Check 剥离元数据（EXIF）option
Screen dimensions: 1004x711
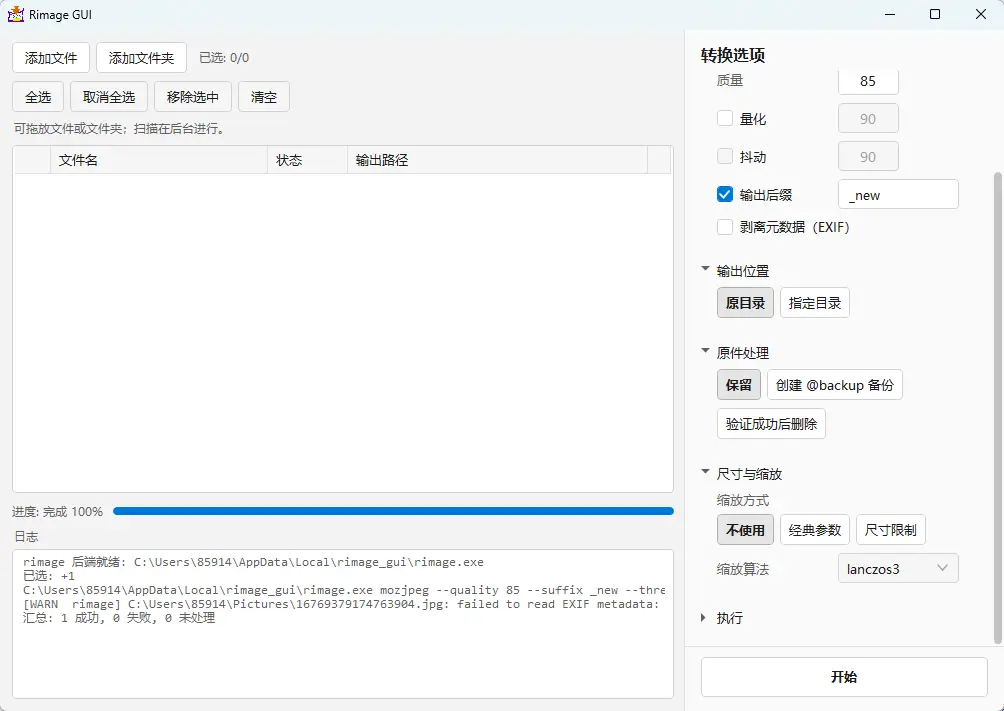click(x=725, y=227)
